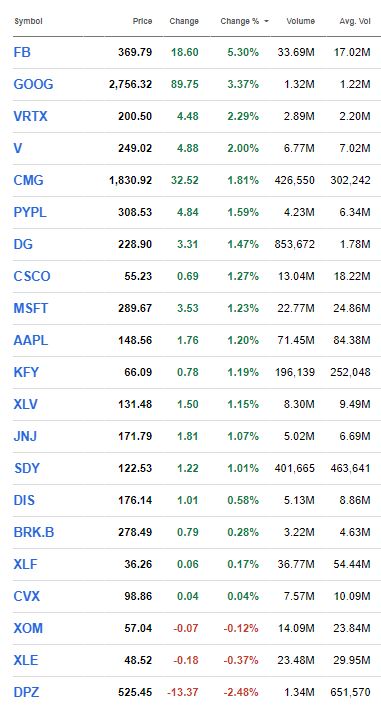Image resolution: width=381 pixels, height=710 pixels.
Task: Sort the table by Symbol column
Action: 28,21
